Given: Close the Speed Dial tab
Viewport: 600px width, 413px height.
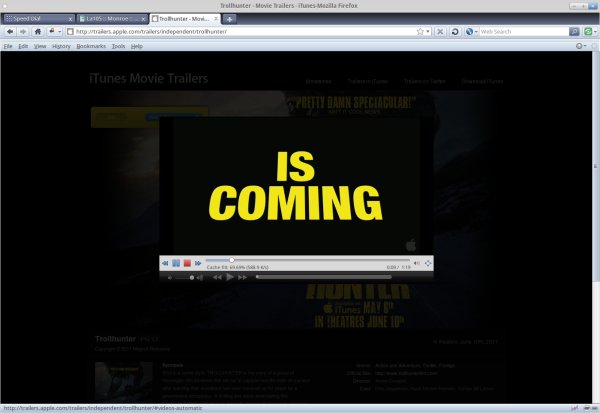Looking at the screenshot, I should [x=70, y=19].
